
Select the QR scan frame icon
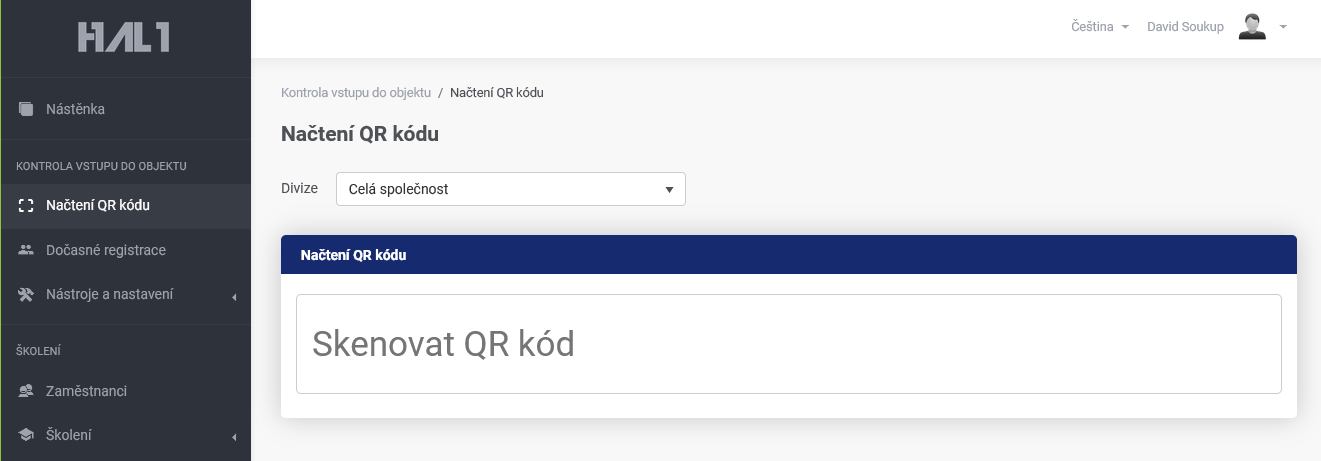point(26,206)
